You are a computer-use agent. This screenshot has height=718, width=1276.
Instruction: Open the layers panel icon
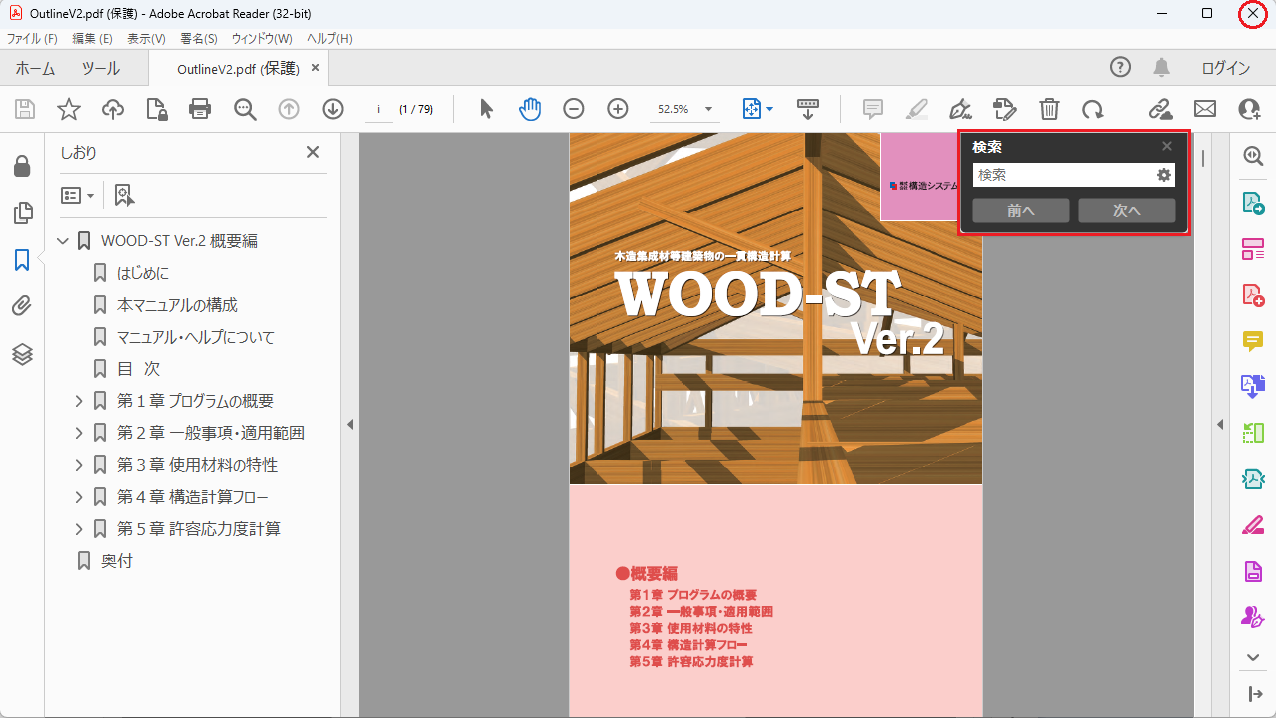pos(22,354)
